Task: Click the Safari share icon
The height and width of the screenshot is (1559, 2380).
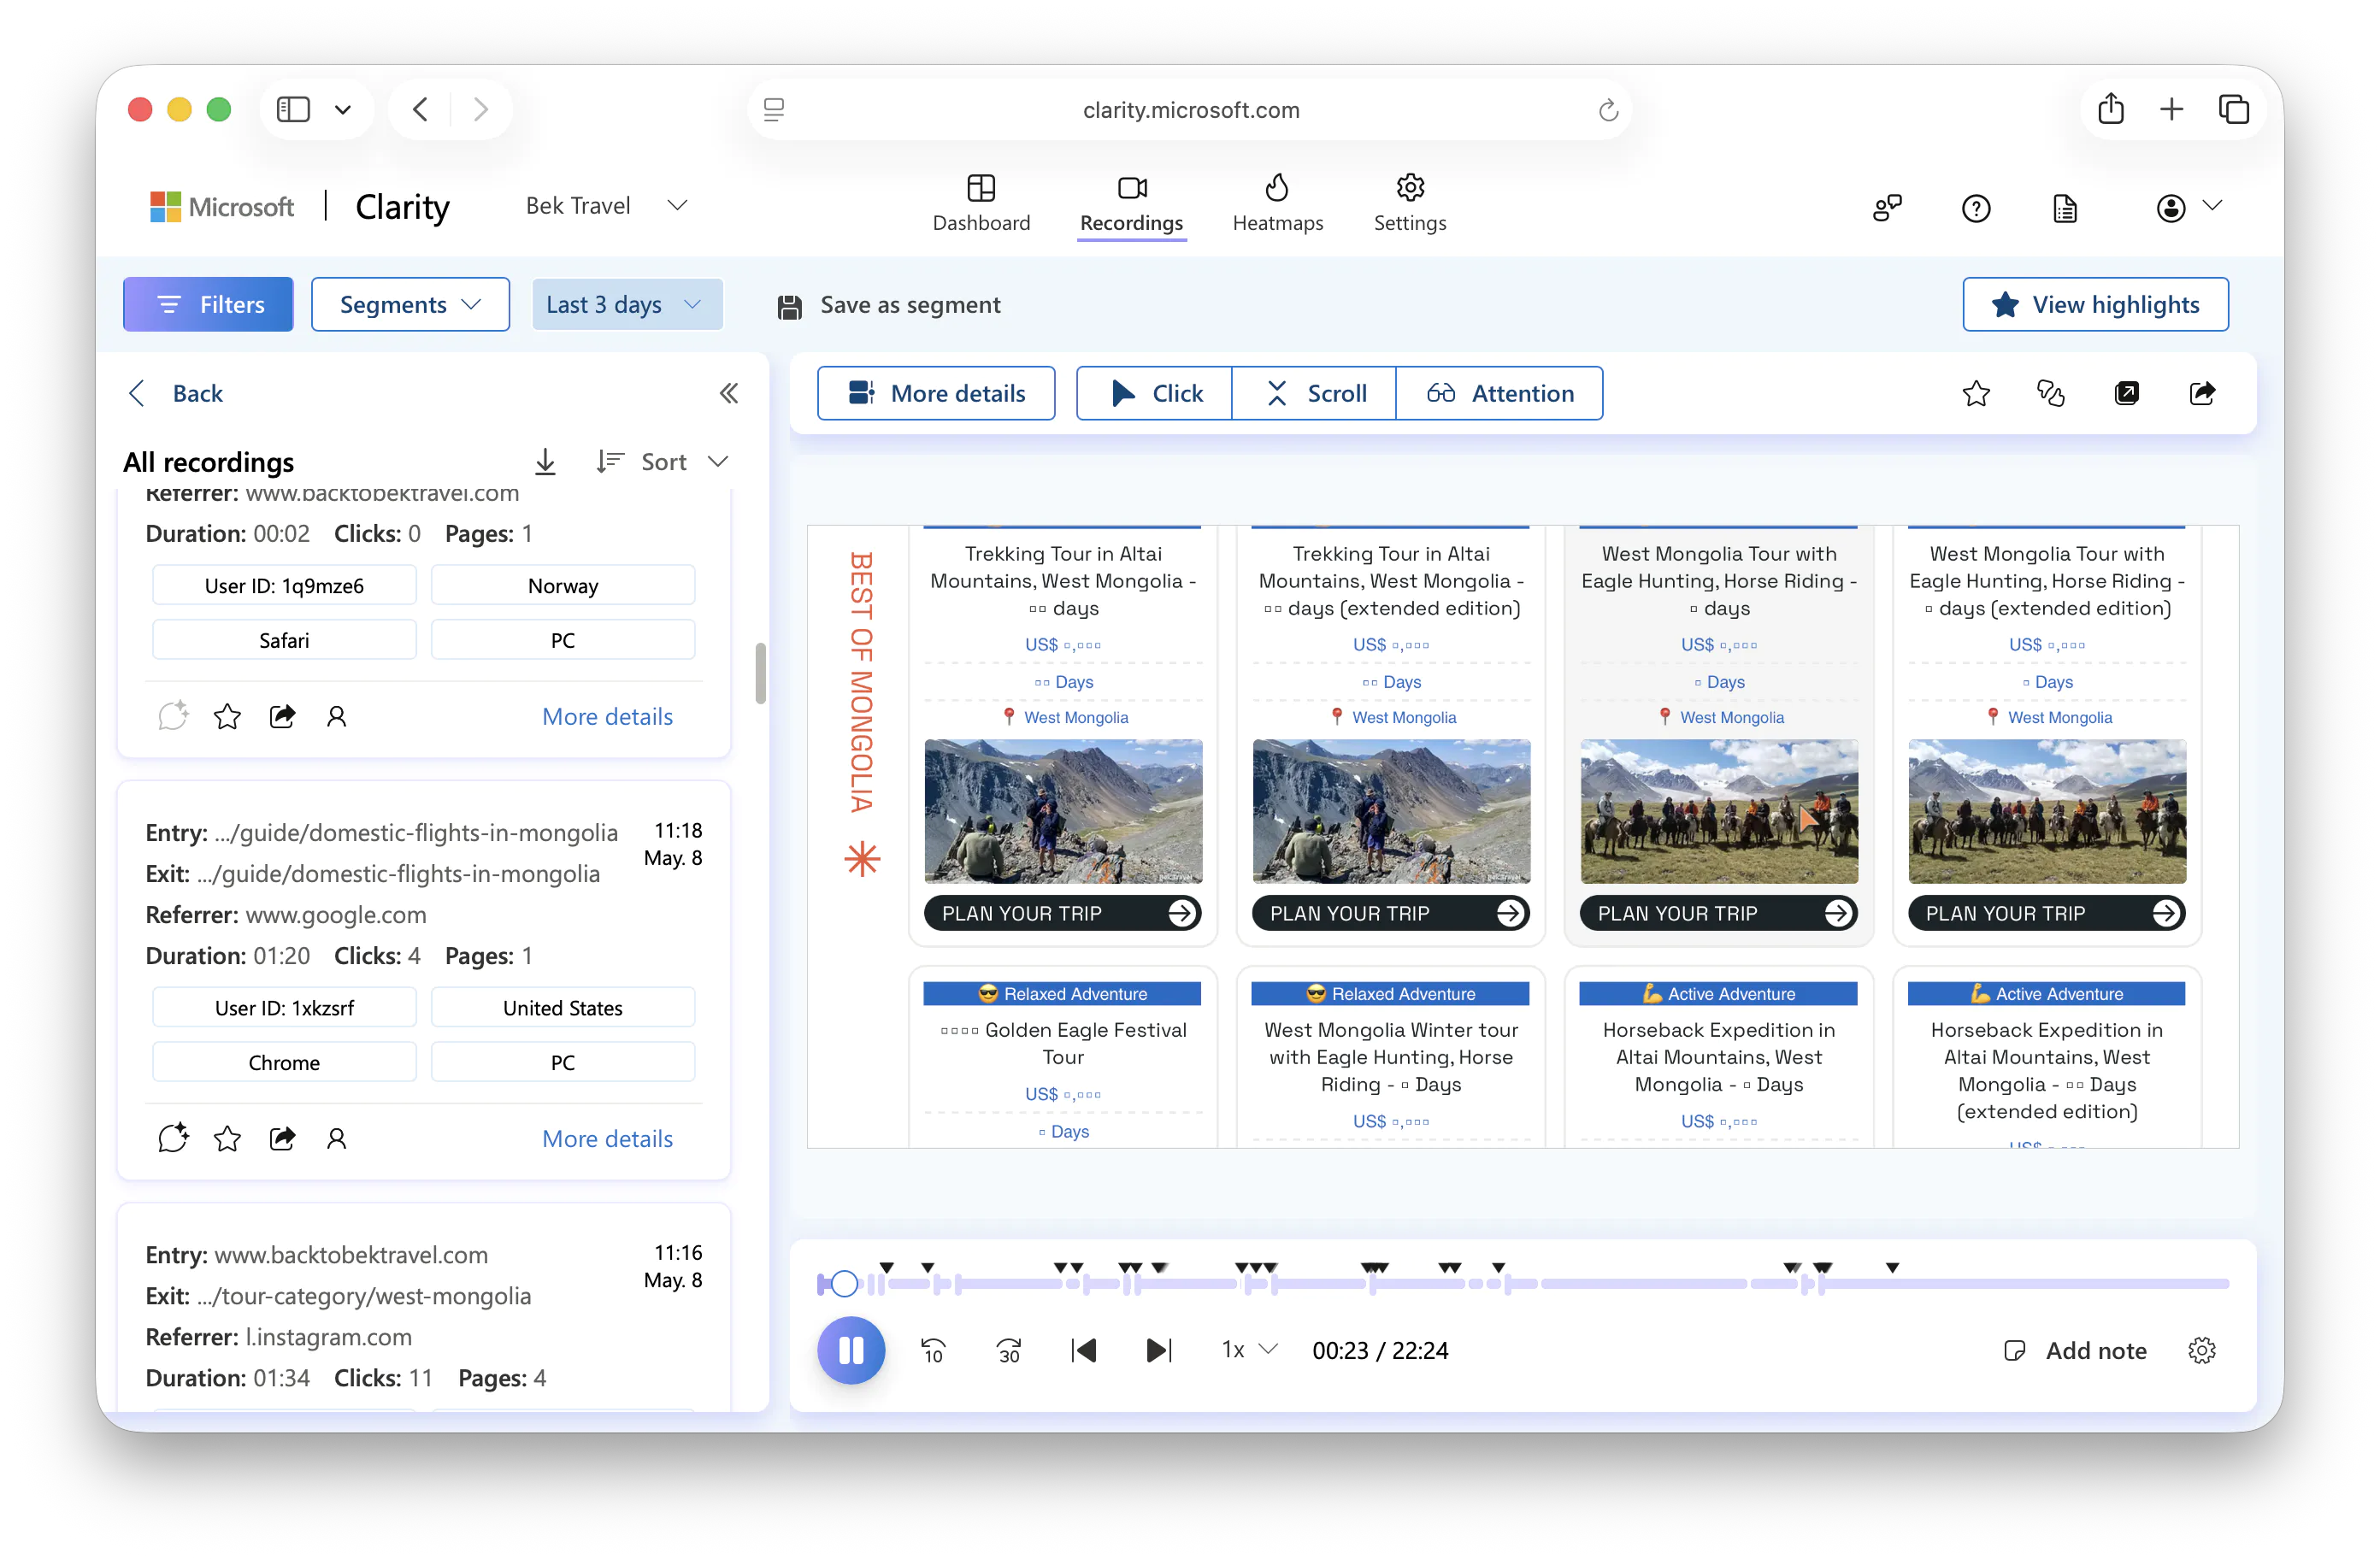Action: pyautogui.click(x=2111, y=108)
